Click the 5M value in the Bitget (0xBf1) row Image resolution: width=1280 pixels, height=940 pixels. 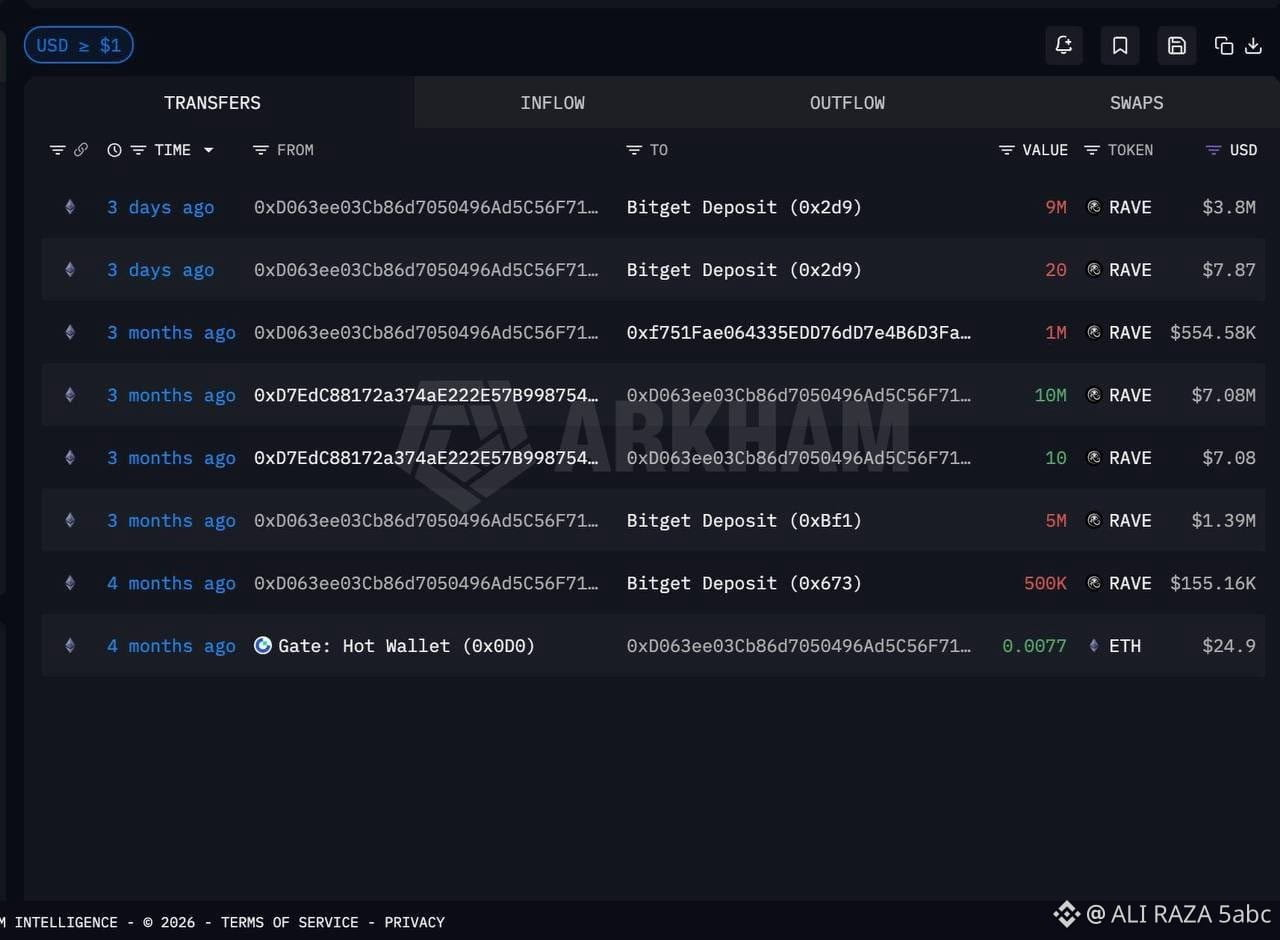(1056, 521)
